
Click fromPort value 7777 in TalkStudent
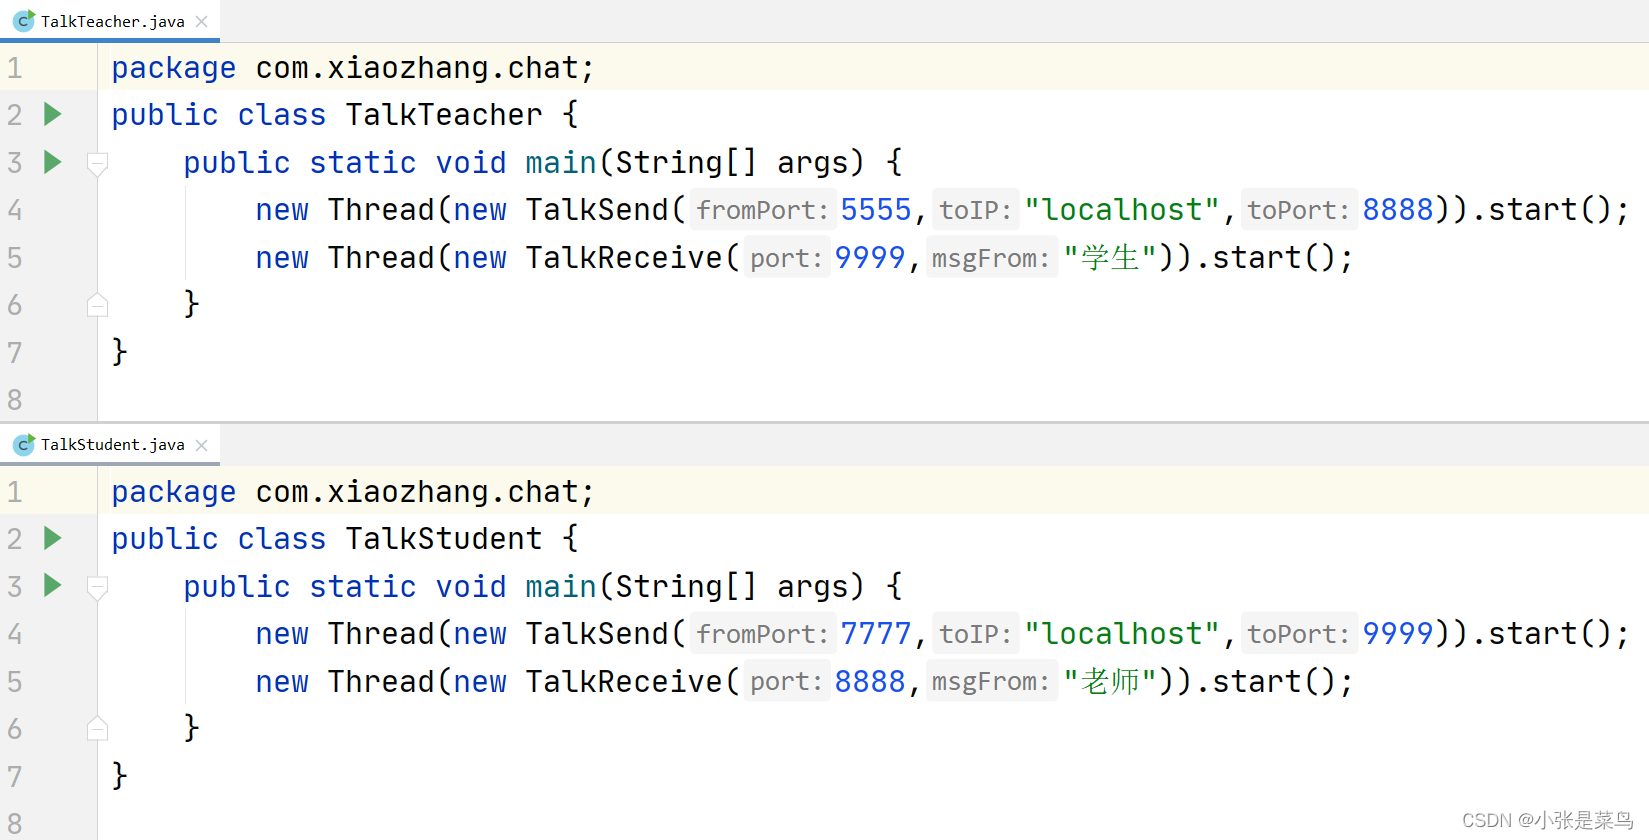tap(876, 633)
